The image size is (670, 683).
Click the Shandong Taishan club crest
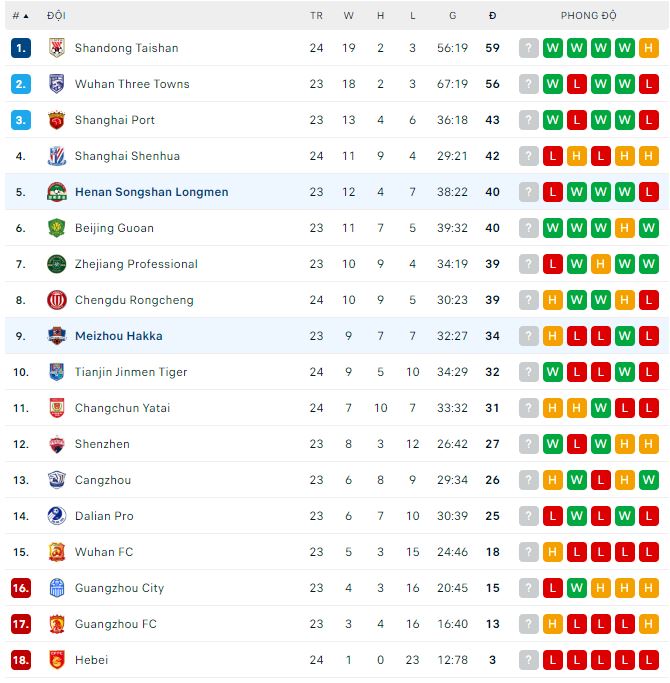click(x=57, y=48)
